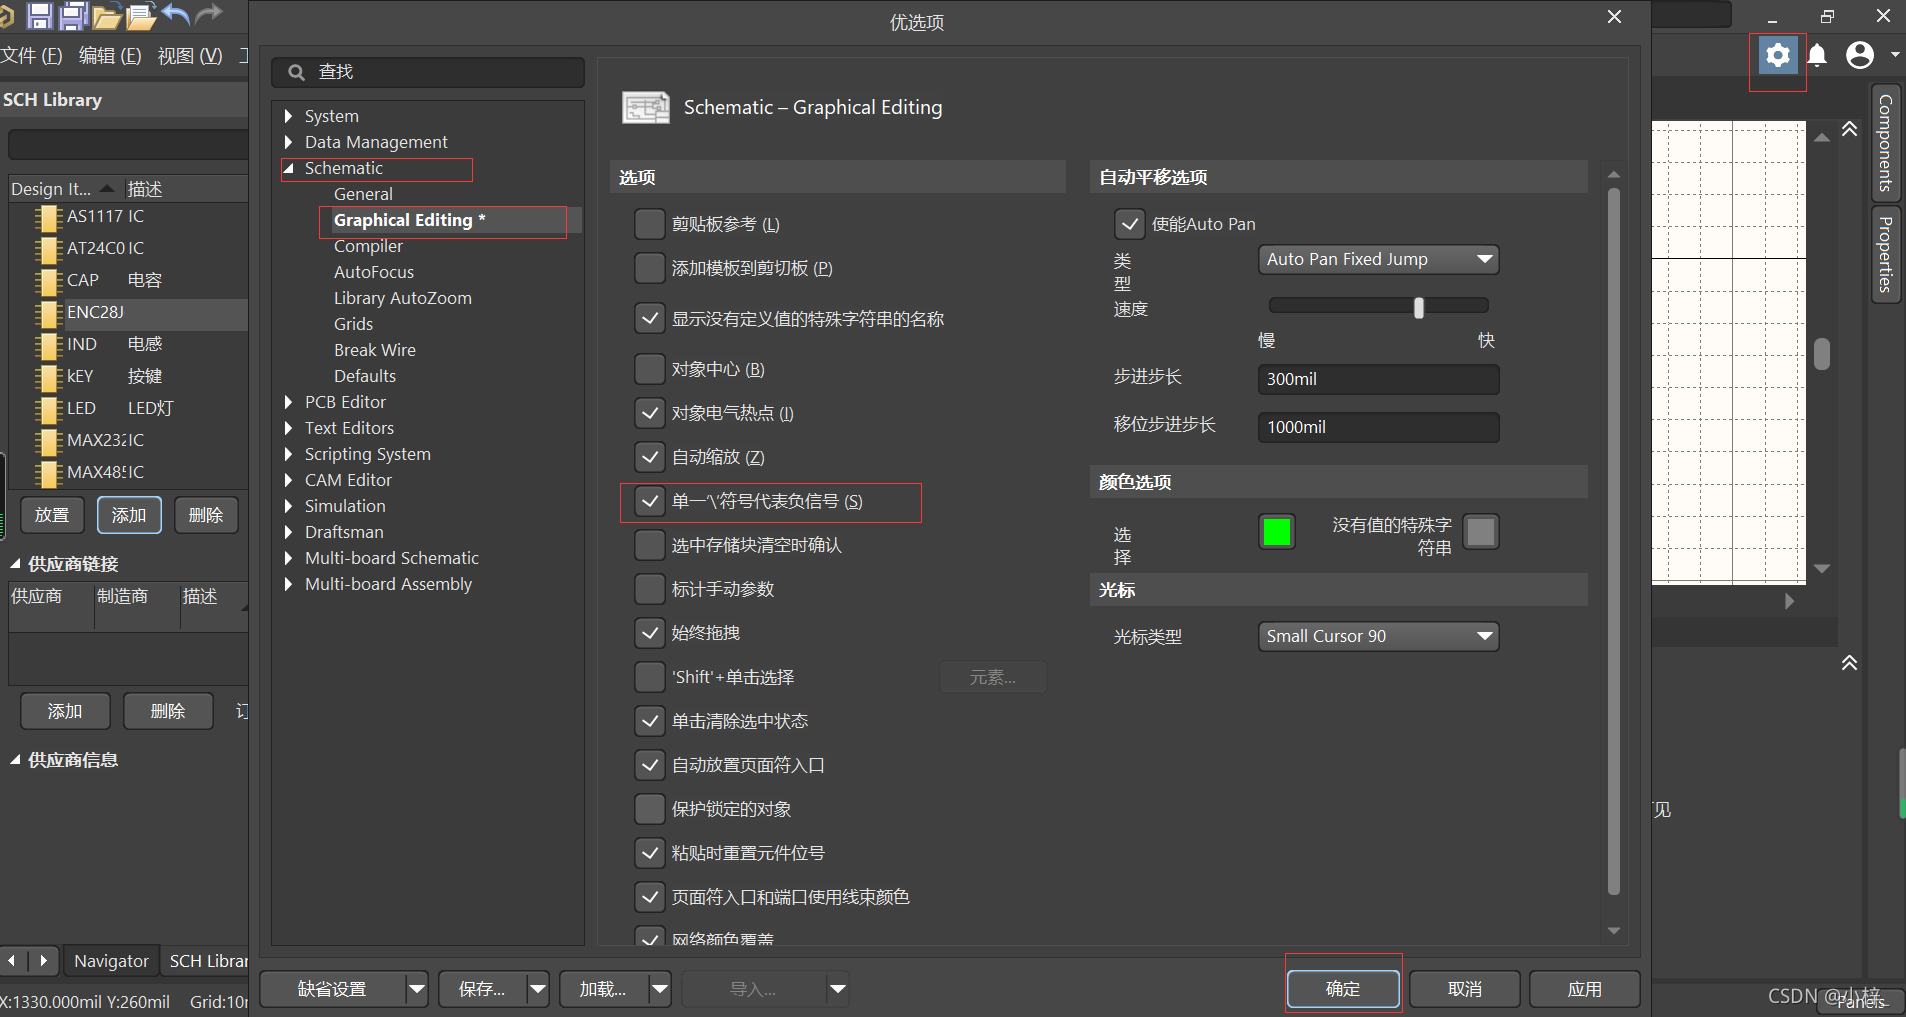The height and width of the screenshot is (1017, 1906).
Task: Switch to the Navigator tab
Action: [111, 961]
